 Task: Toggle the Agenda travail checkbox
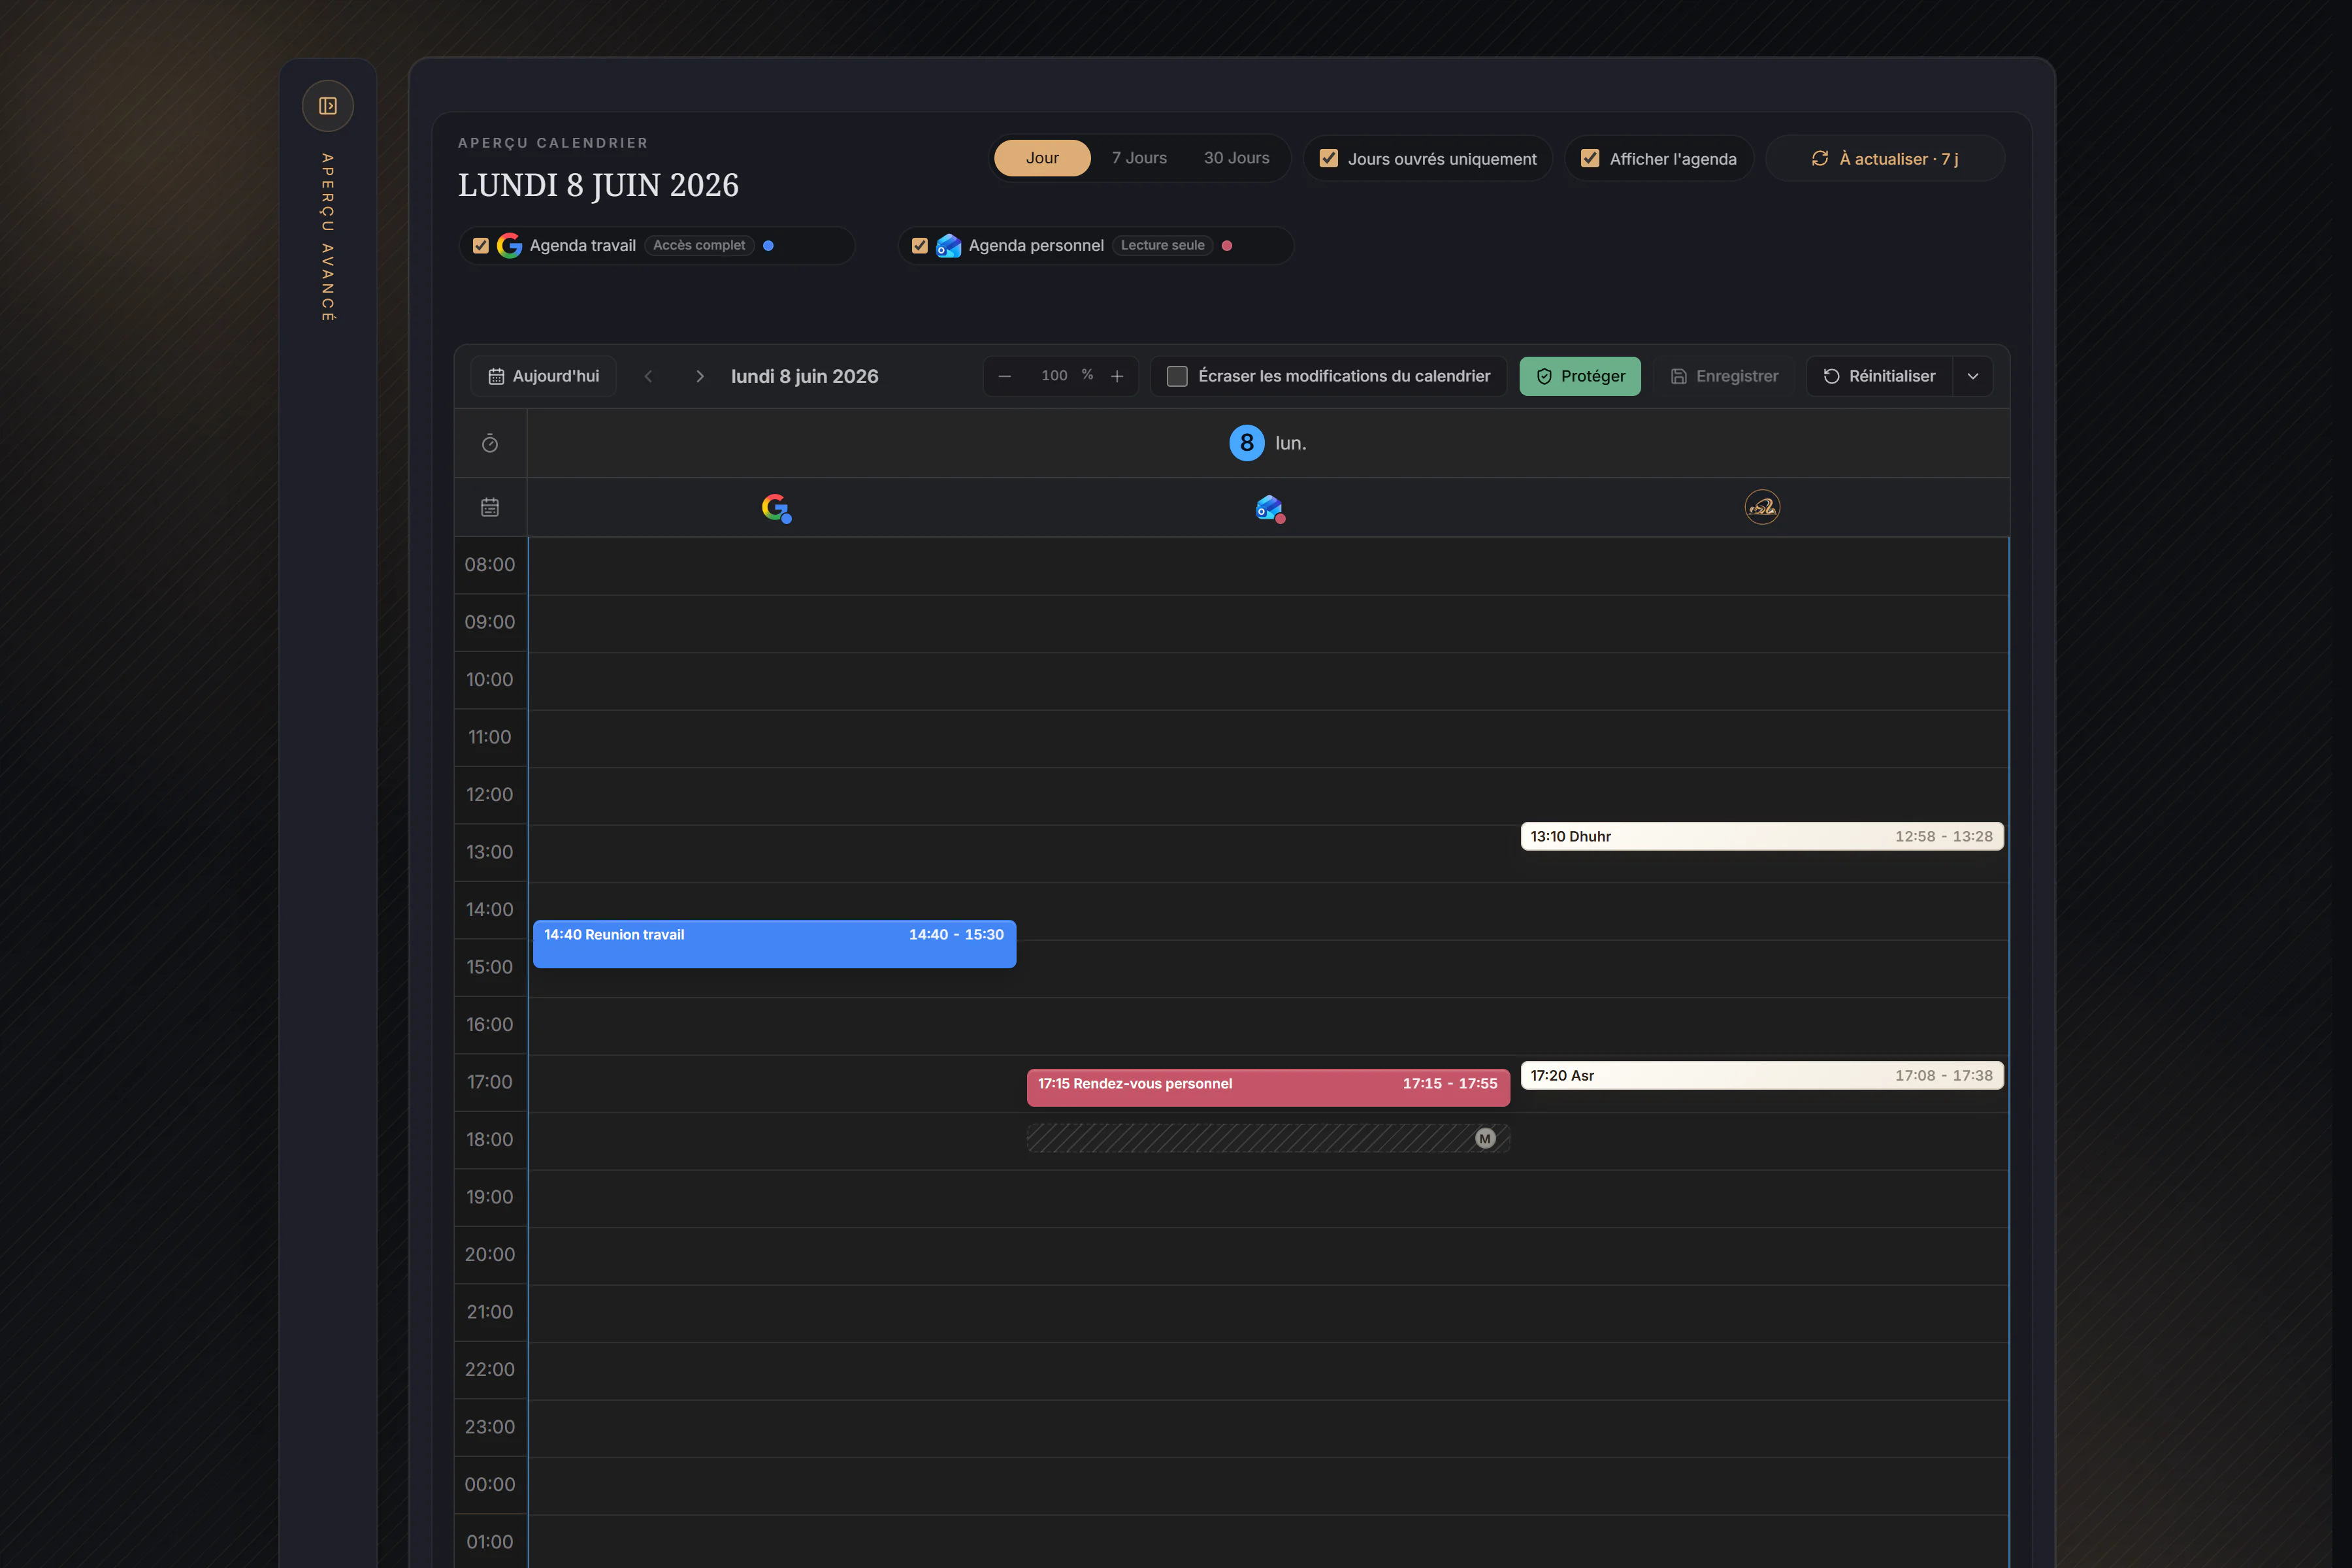[x=480, y=245]
